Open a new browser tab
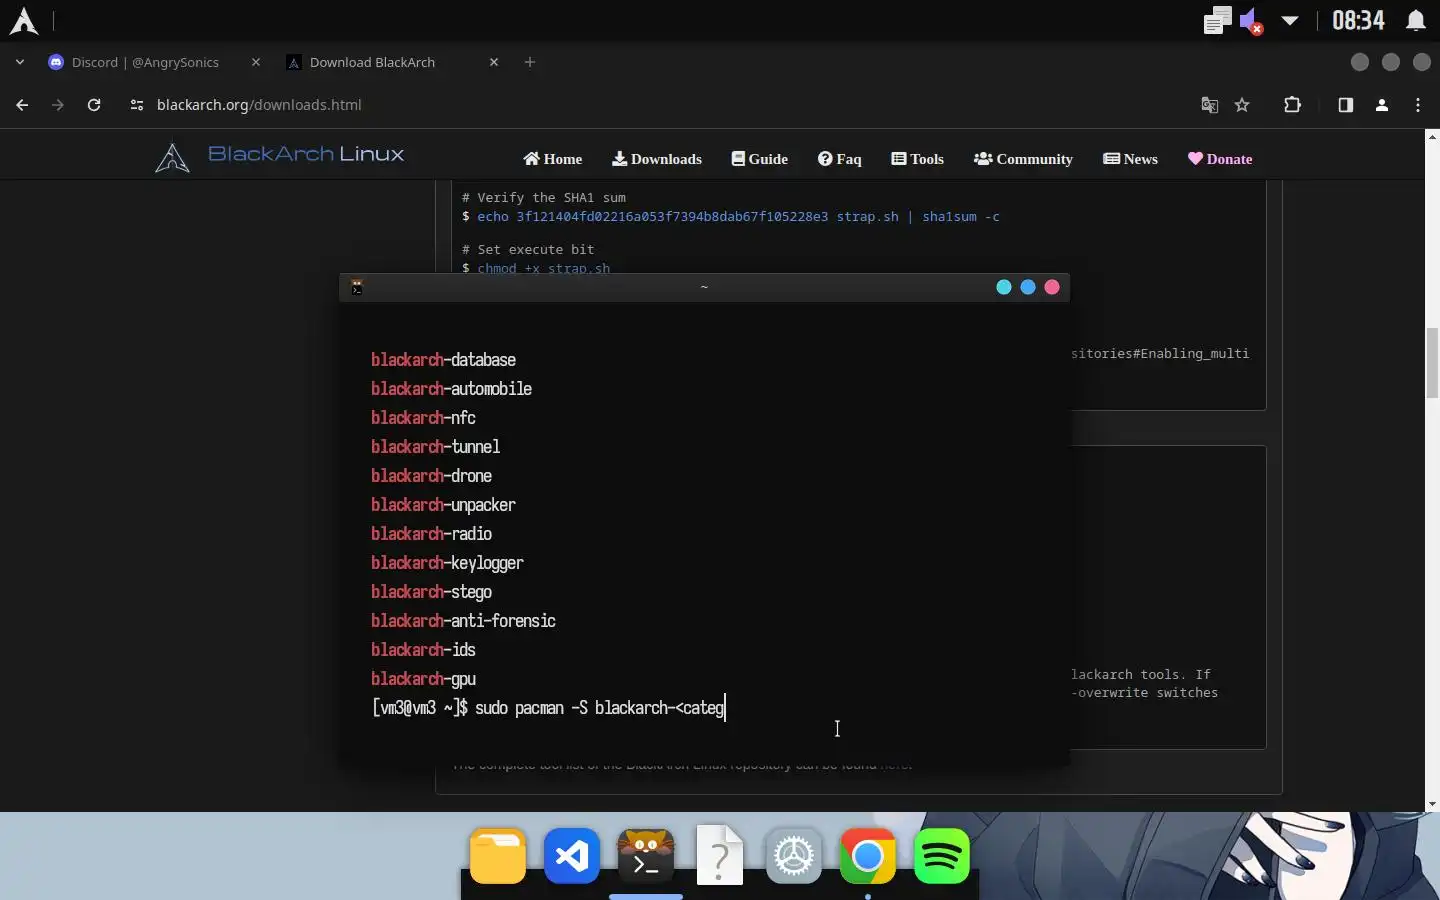The height and width of the screenshot is (900, 1440). tap(530, 62)
